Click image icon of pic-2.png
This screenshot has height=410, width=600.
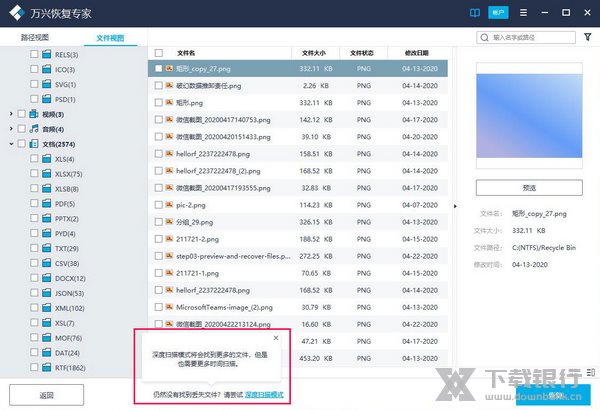point(169,205)
